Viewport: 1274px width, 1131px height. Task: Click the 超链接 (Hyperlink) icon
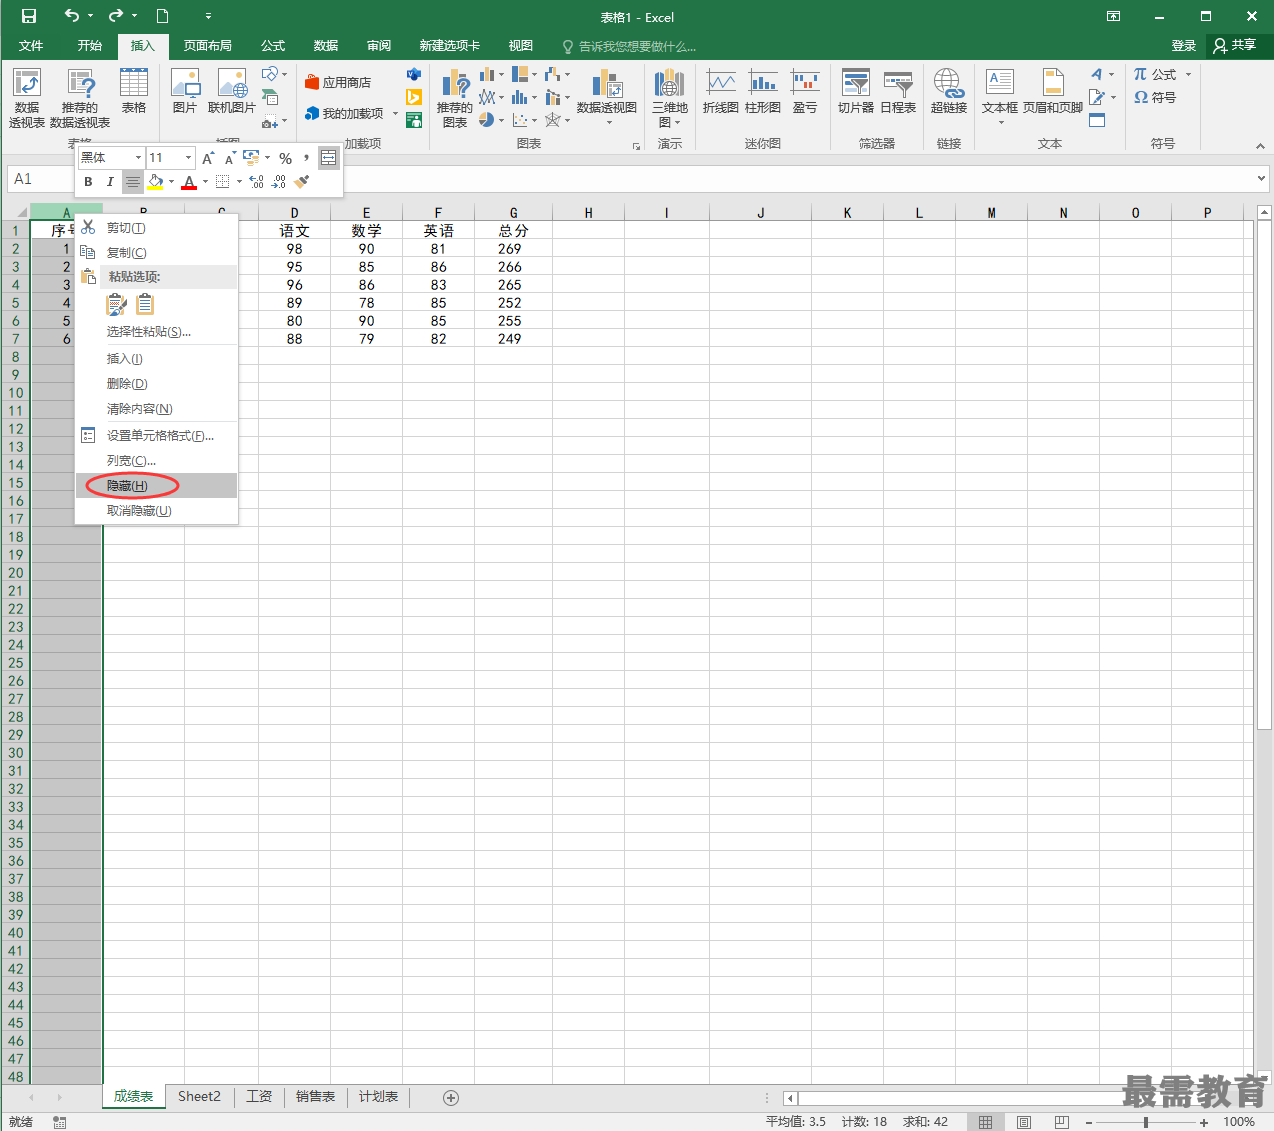click(949, 91)
